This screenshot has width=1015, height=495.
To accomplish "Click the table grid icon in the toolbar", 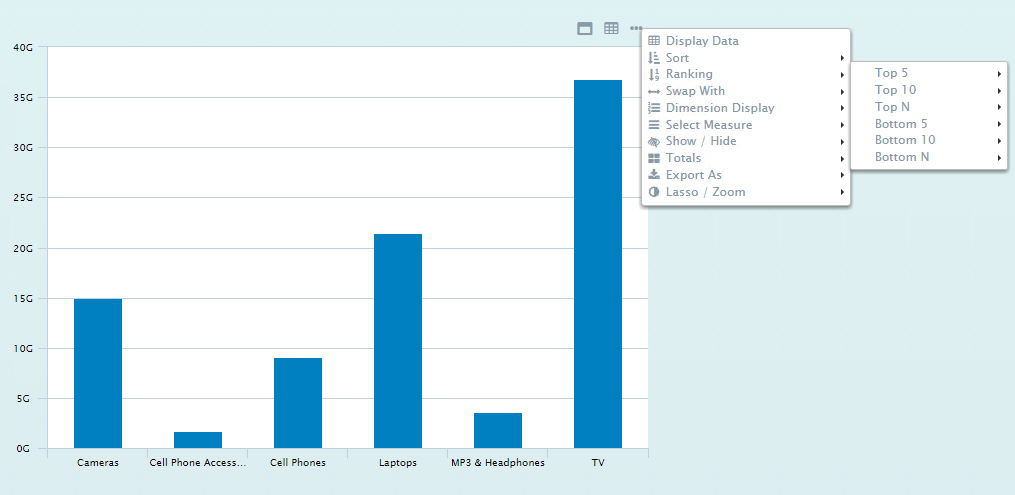I will [x=611, y=29].
